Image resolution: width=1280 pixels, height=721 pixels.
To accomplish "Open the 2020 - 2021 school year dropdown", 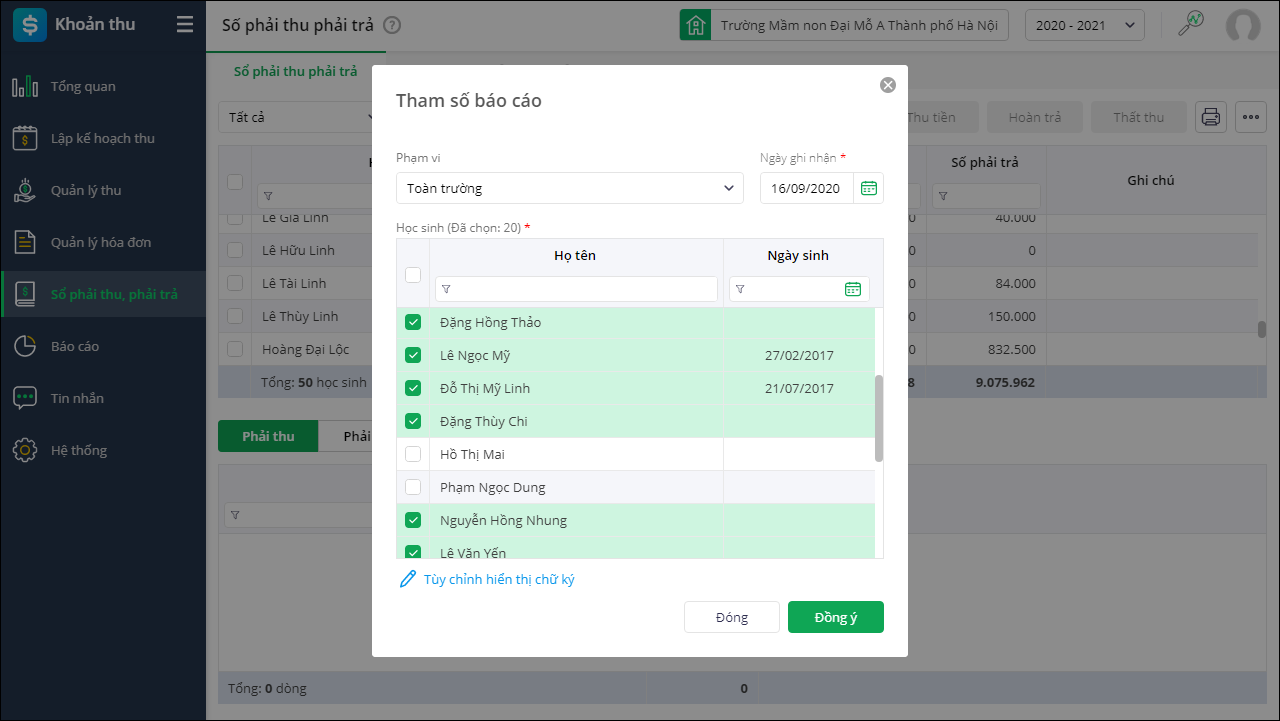I will tap(1085, 25).
